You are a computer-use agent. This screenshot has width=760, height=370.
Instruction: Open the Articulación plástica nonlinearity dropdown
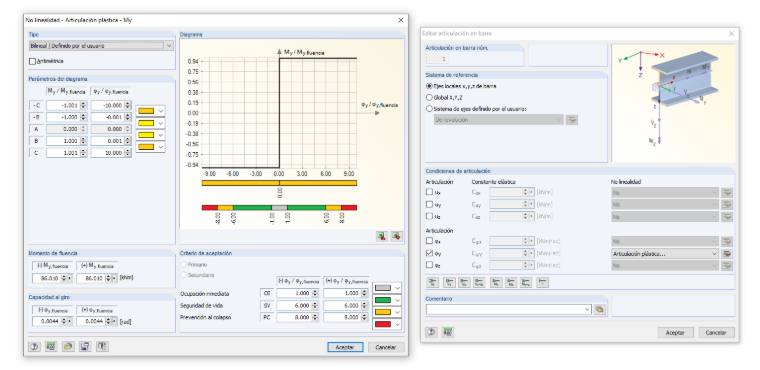click(x=665, y=253)
